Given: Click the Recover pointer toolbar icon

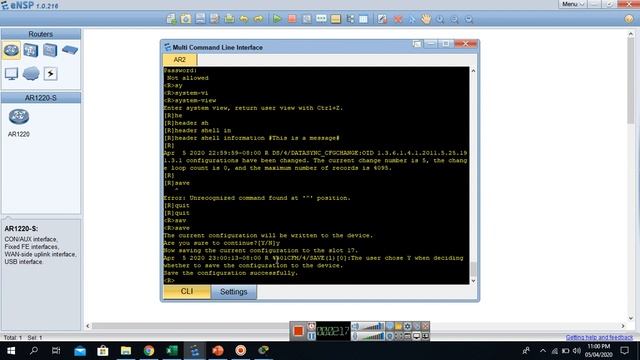Looking at the screenshot, I should tap(412, 19).
